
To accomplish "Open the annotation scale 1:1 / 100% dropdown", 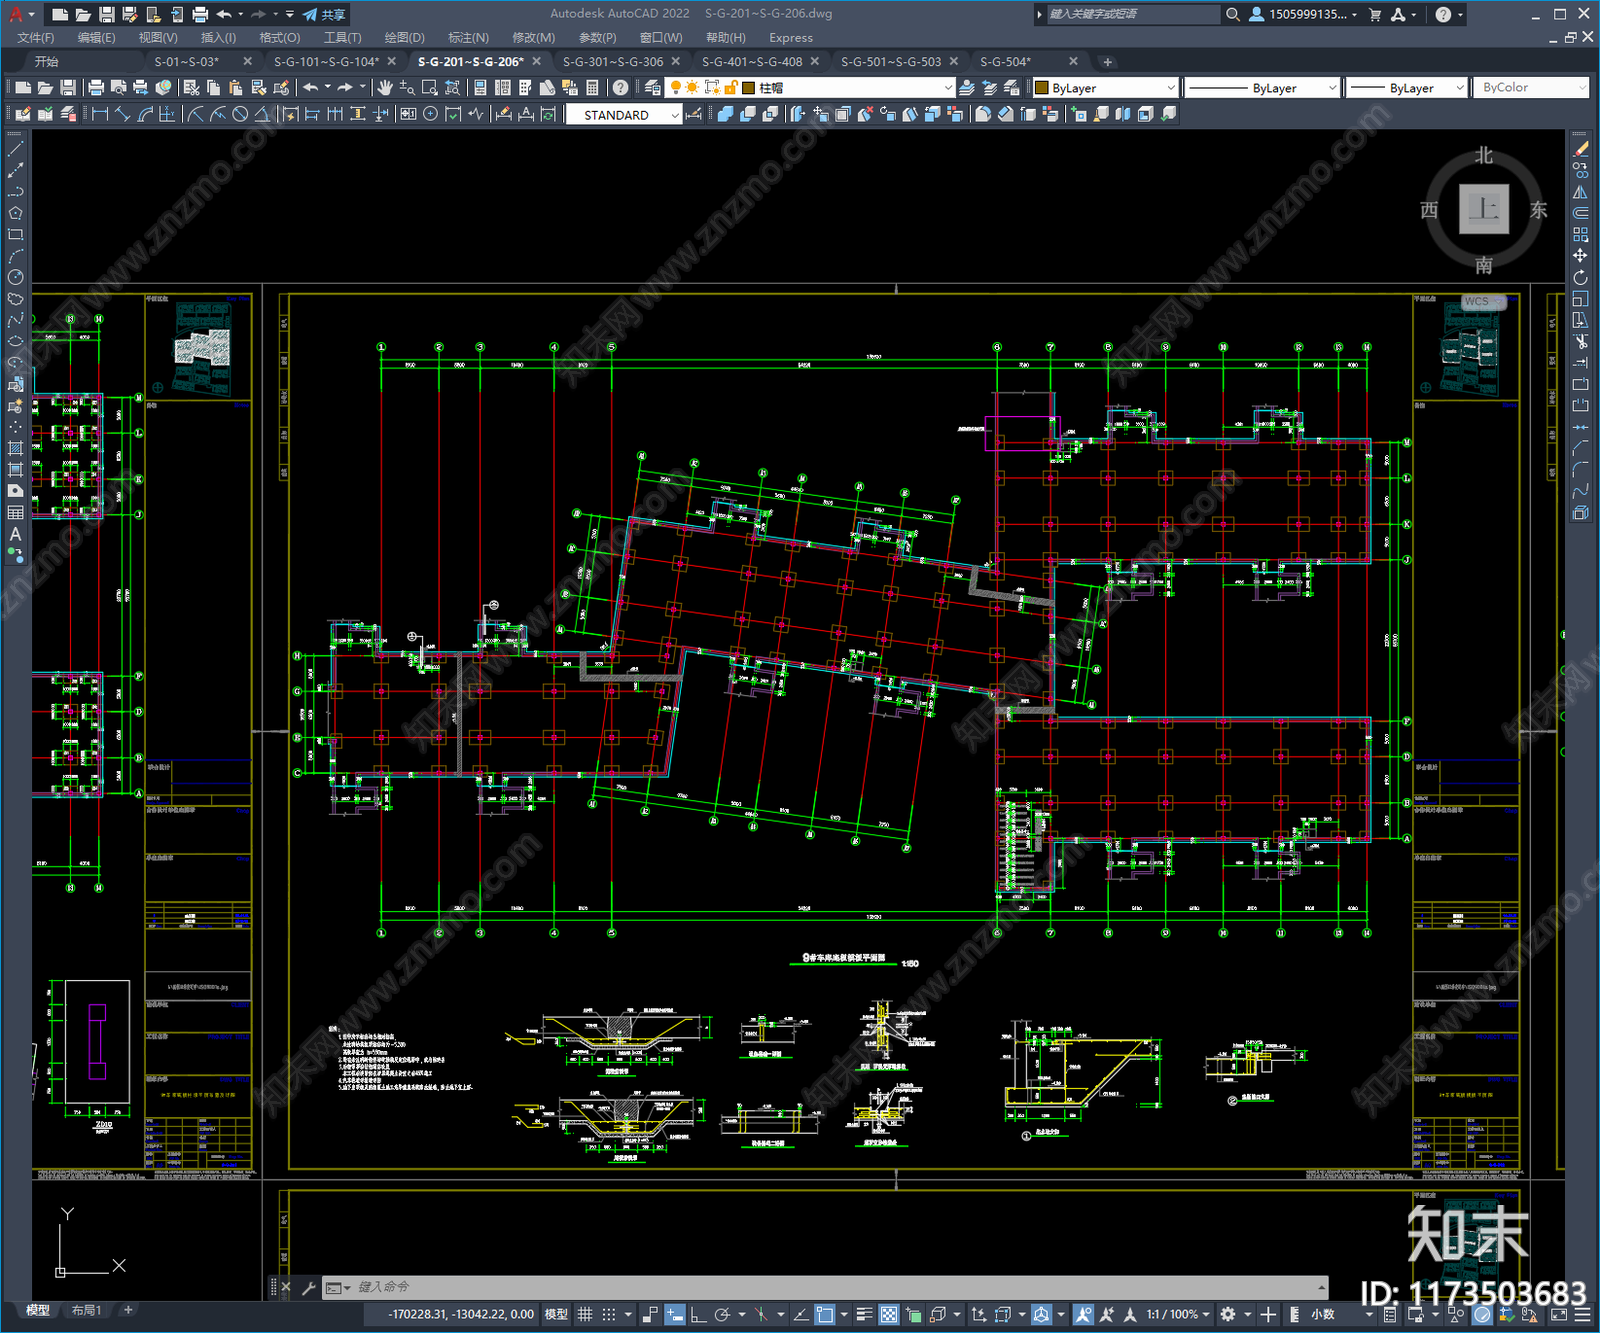I will click(x=1178, y=1314).
